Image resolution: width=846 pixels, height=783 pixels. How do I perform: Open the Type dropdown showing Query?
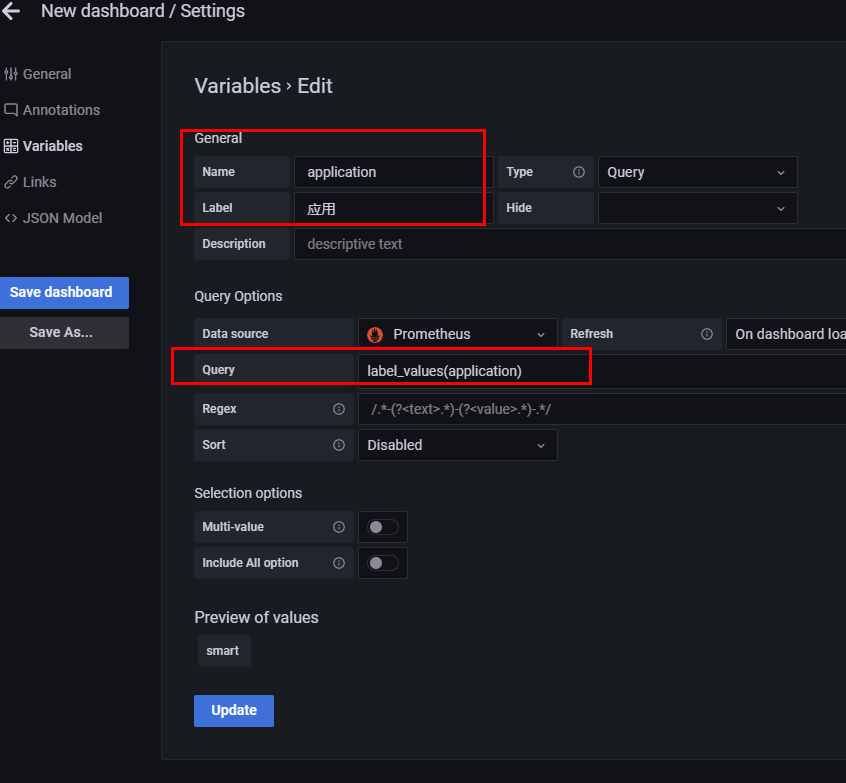(698, 172)
